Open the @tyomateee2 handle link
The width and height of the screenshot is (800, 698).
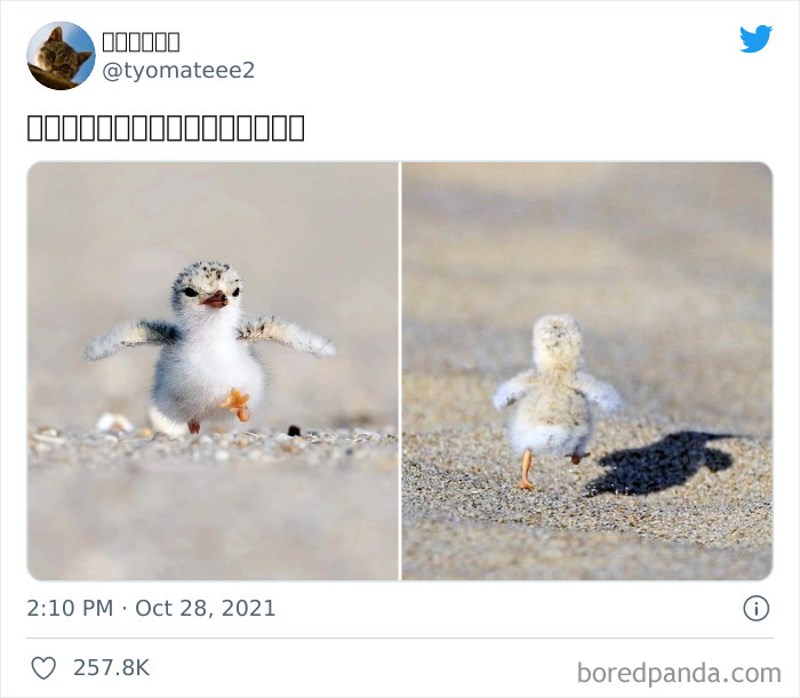click(x=178, y=70)
